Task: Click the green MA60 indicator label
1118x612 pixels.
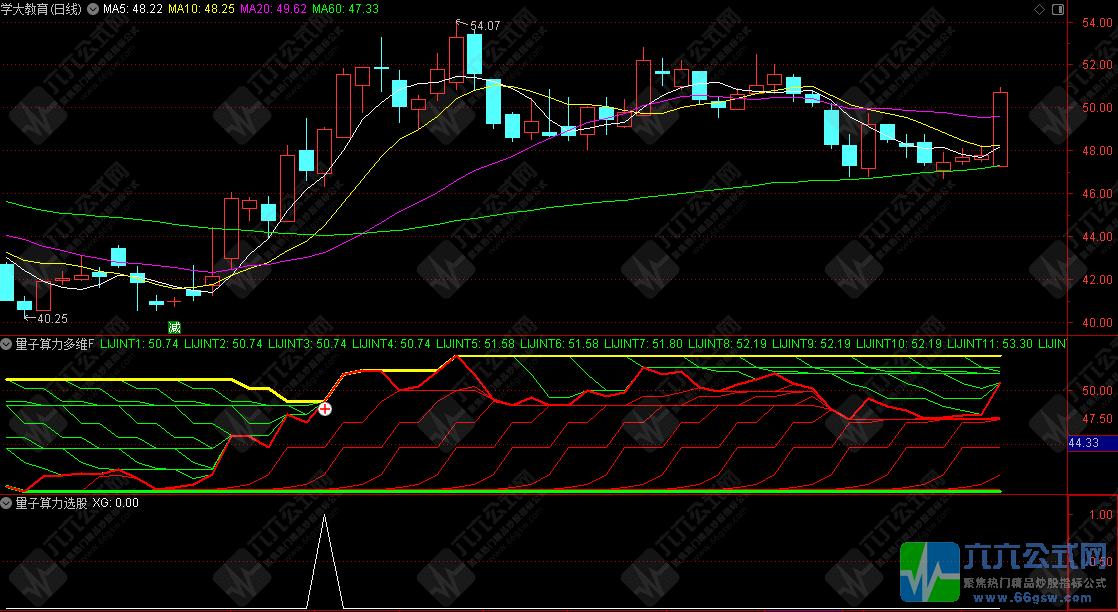Action: point(345,9)
